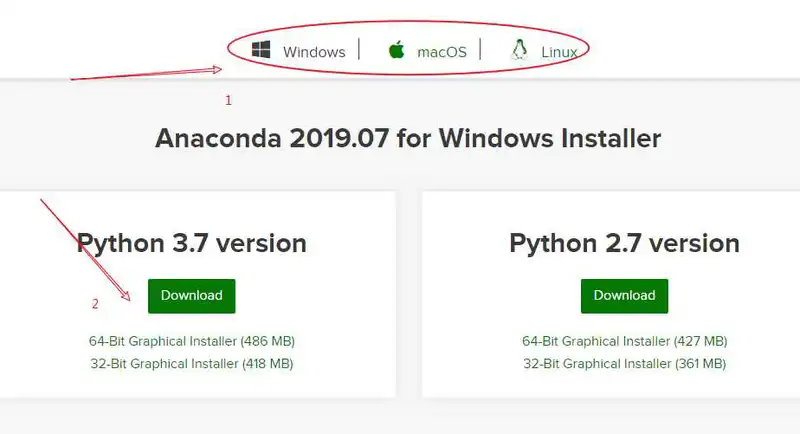Open 32-Bit Graphical Installer (361 MB) link
Image resolution: width=800 pixels, height=434 pixels.
click(x=624, y=364)
